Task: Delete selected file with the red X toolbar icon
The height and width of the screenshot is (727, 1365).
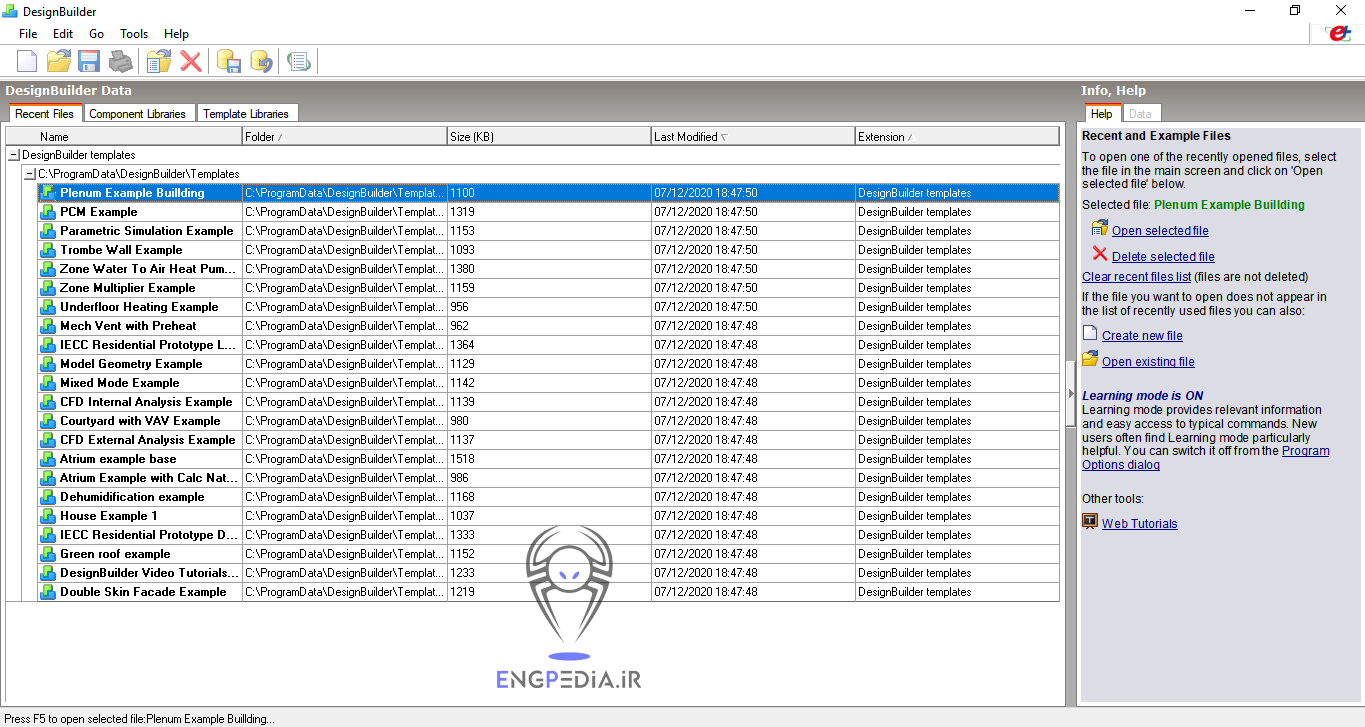Action: pos(191,61)
